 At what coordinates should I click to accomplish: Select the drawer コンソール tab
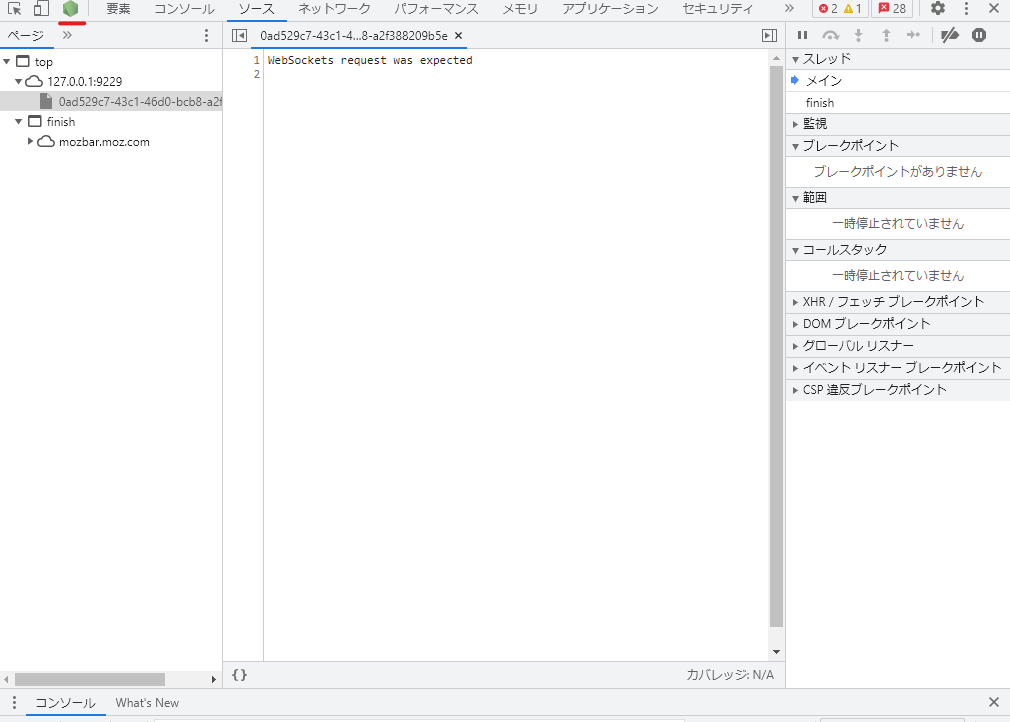65,703
